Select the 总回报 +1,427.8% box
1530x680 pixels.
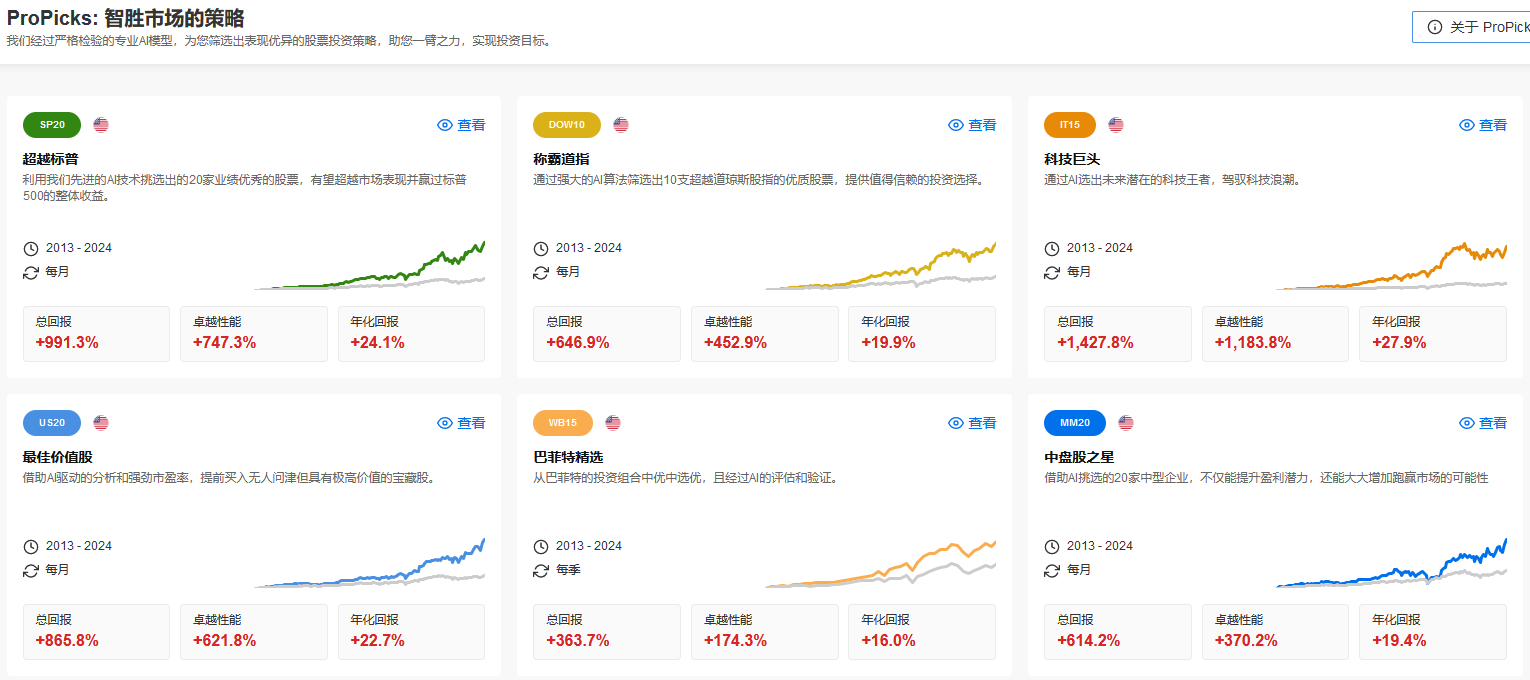click(x=1117, y=333)
